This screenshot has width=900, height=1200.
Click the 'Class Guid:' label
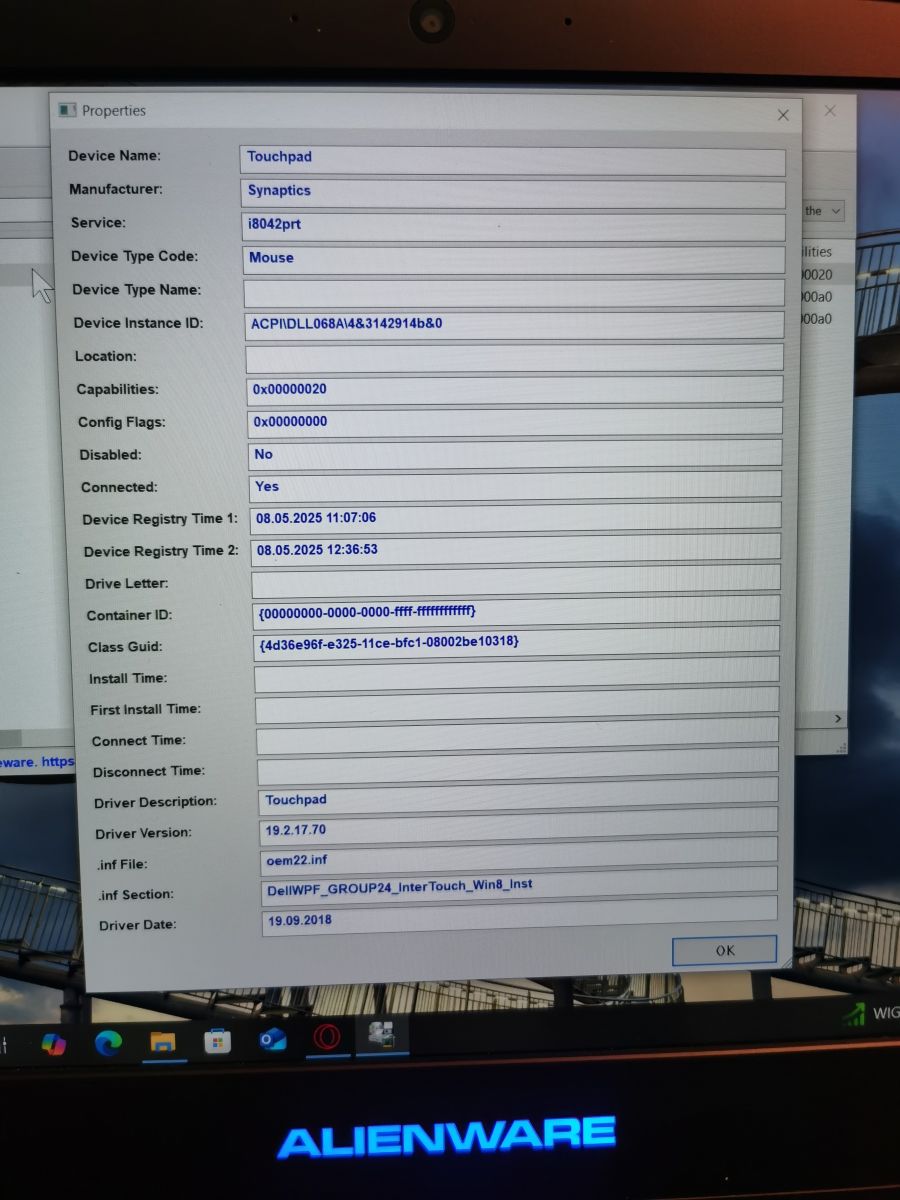pyautogui.click(x=125, y=647)
